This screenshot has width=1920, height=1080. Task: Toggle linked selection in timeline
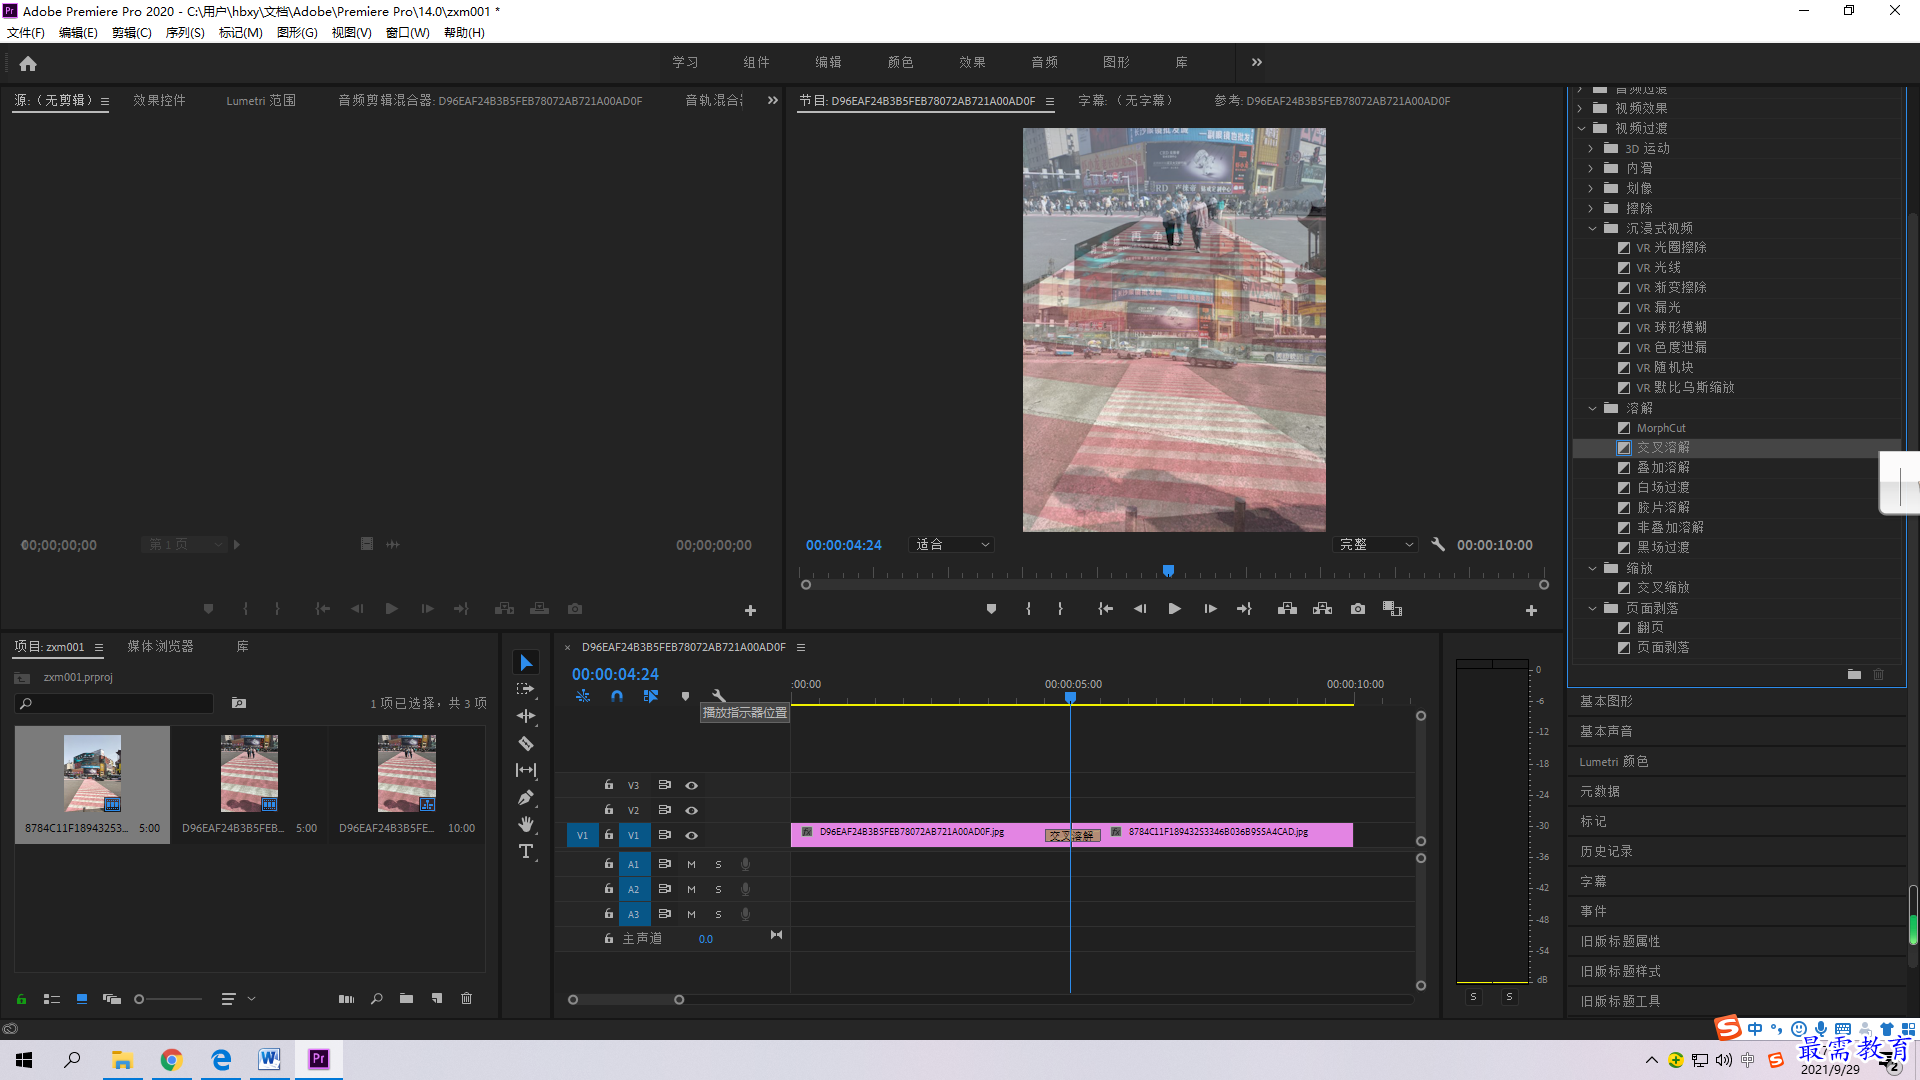(x=651, y=696)
